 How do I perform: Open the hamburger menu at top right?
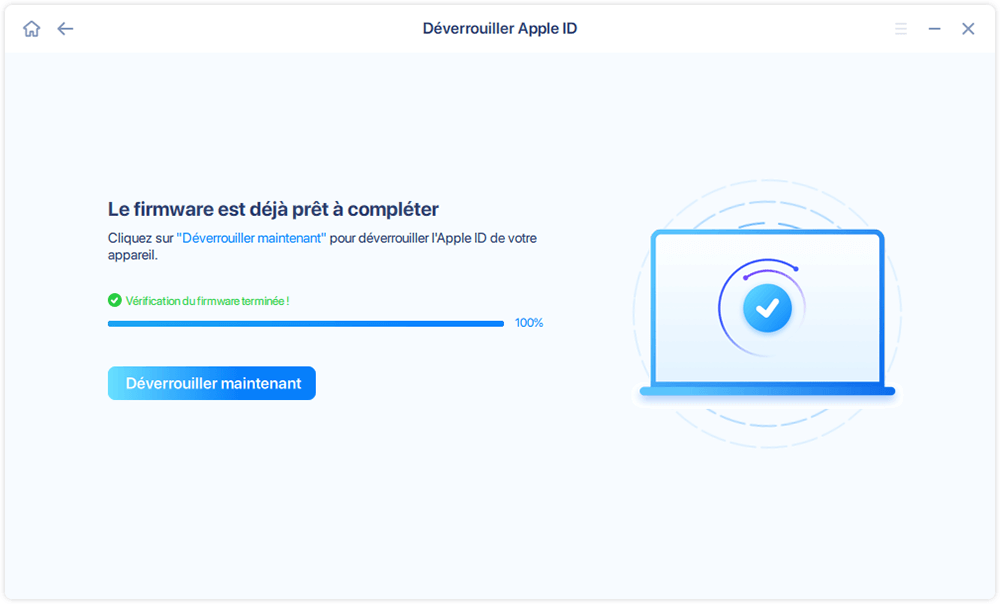[900, 29]
